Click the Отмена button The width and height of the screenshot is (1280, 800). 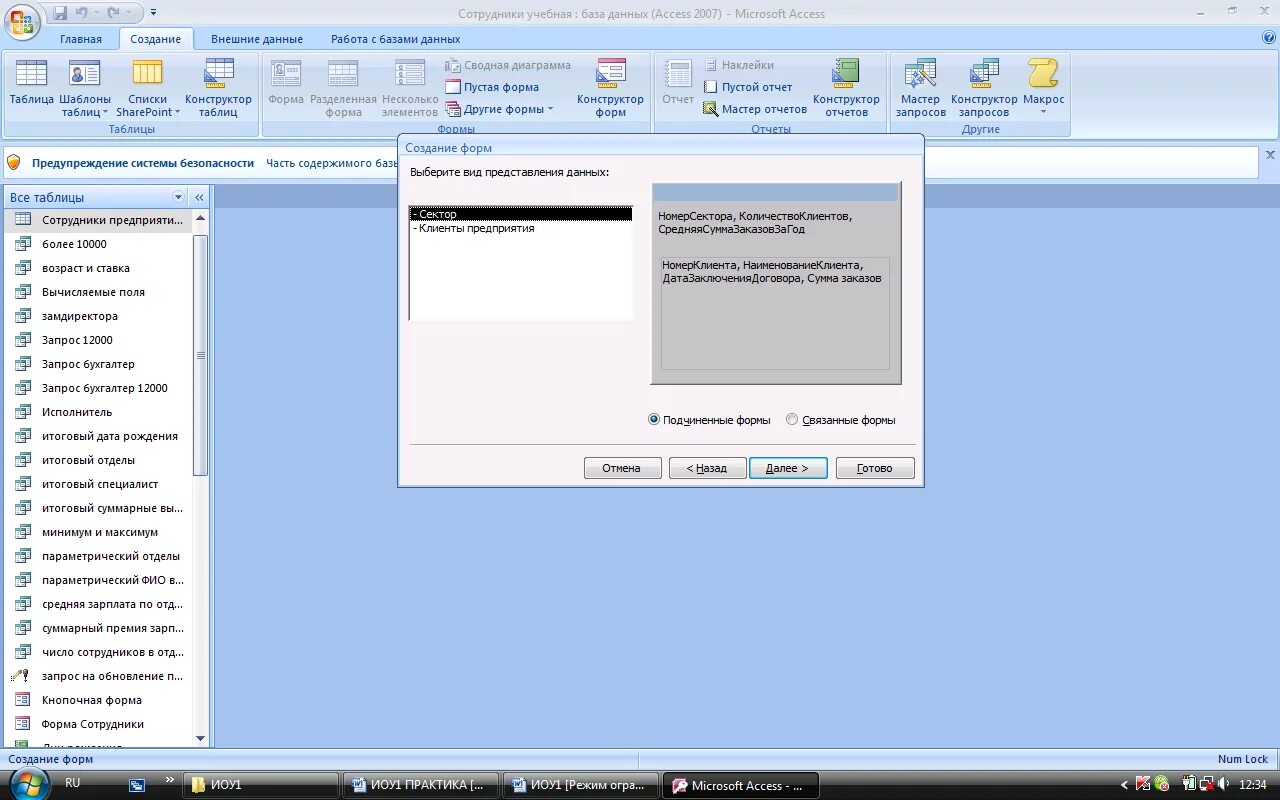pyautogui.click(x=622, y=468)
